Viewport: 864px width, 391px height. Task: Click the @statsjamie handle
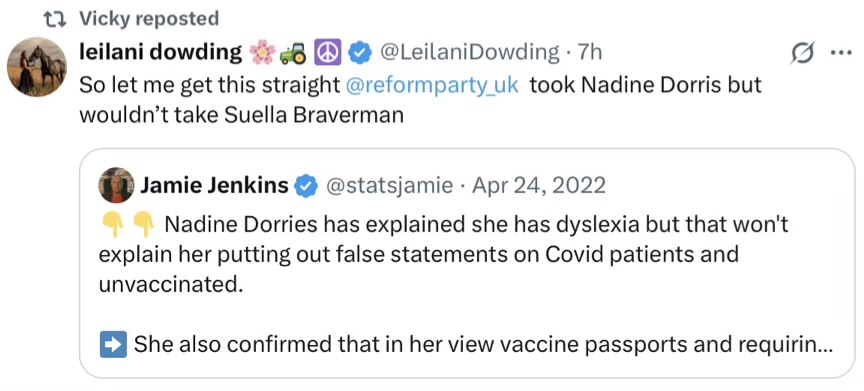coord(390,186)
